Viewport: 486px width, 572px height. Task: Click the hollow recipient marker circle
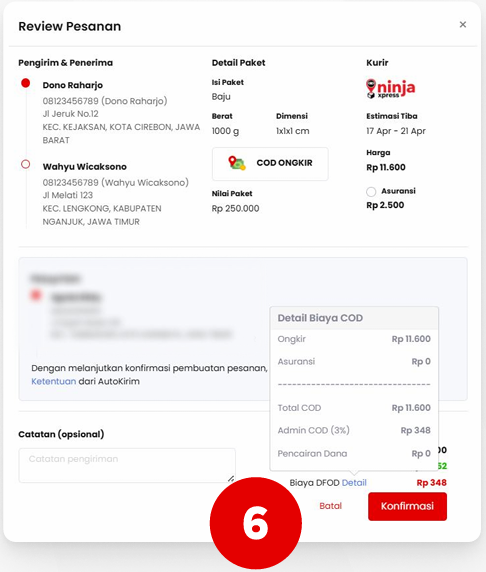coord(26,164)
